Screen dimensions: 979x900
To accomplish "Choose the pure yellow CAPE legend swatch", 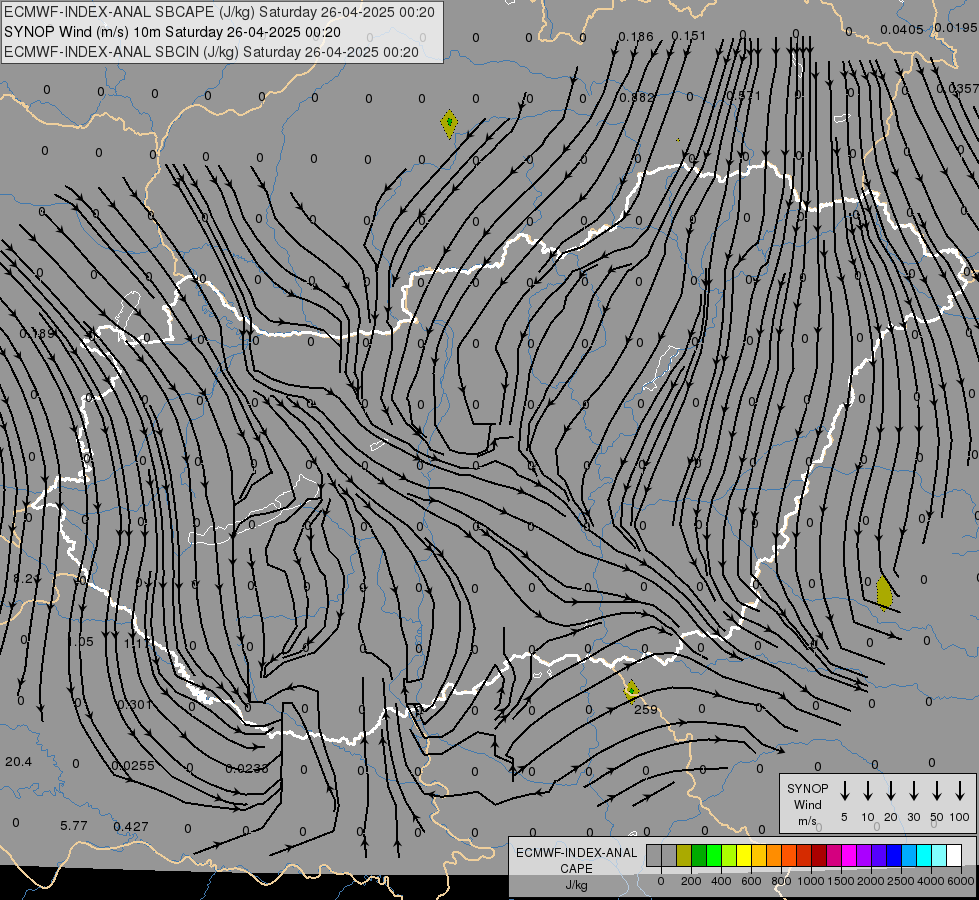I will [744, 856].
